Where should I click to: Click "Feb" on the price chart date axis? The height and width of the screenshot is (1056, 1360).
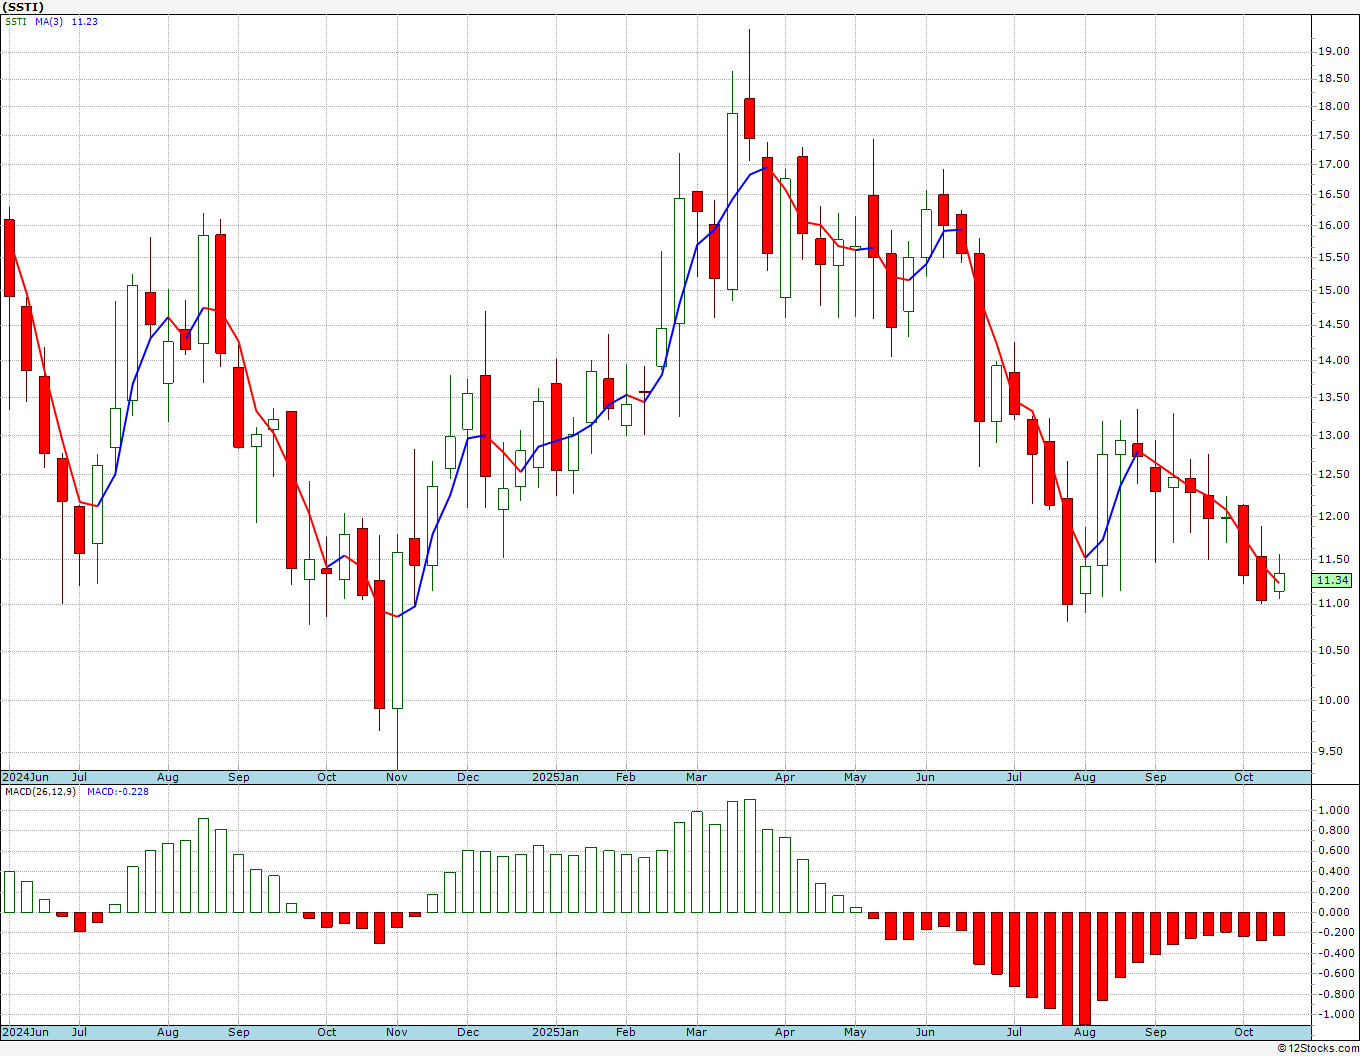tap(626, 777)
